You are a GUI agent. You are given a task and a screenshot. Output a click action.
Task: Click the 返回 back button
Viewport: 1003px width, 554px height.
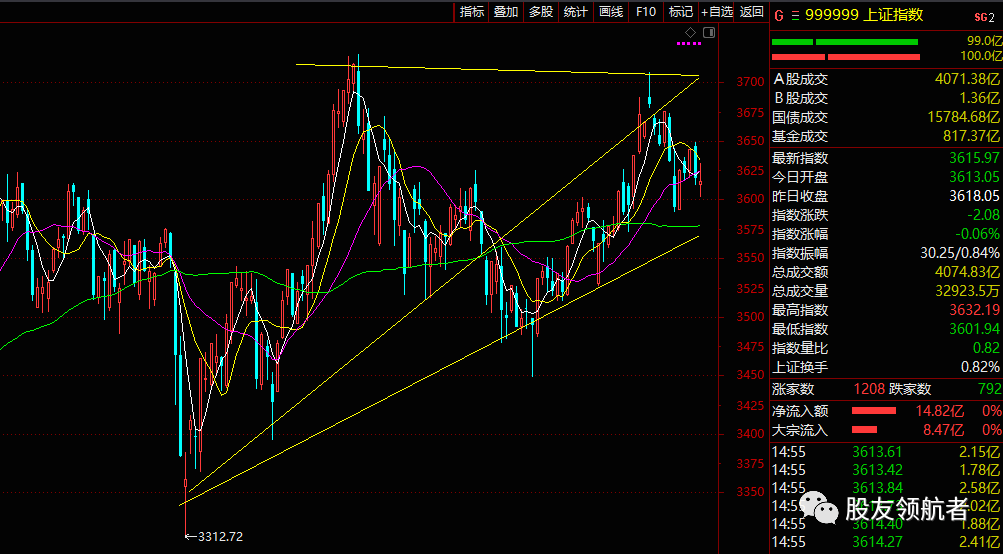point(751,12)
